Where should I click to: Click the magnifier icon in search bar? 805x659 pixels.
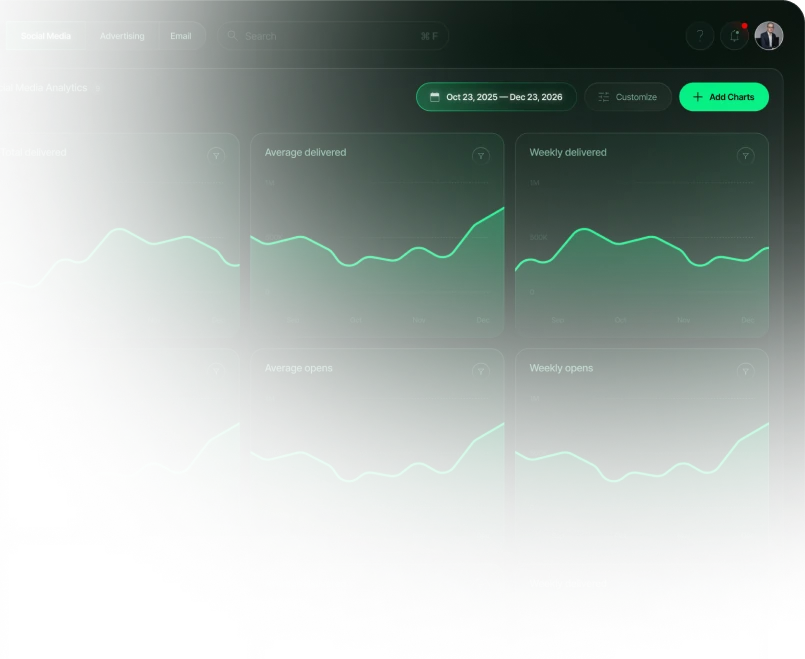pyautogui.click(x=232, y=35)
